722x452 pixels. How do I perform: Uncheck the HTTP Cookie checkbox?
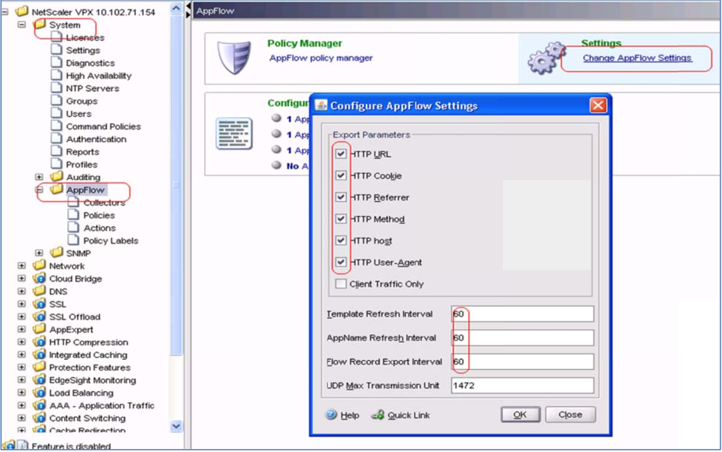point(341,175)
